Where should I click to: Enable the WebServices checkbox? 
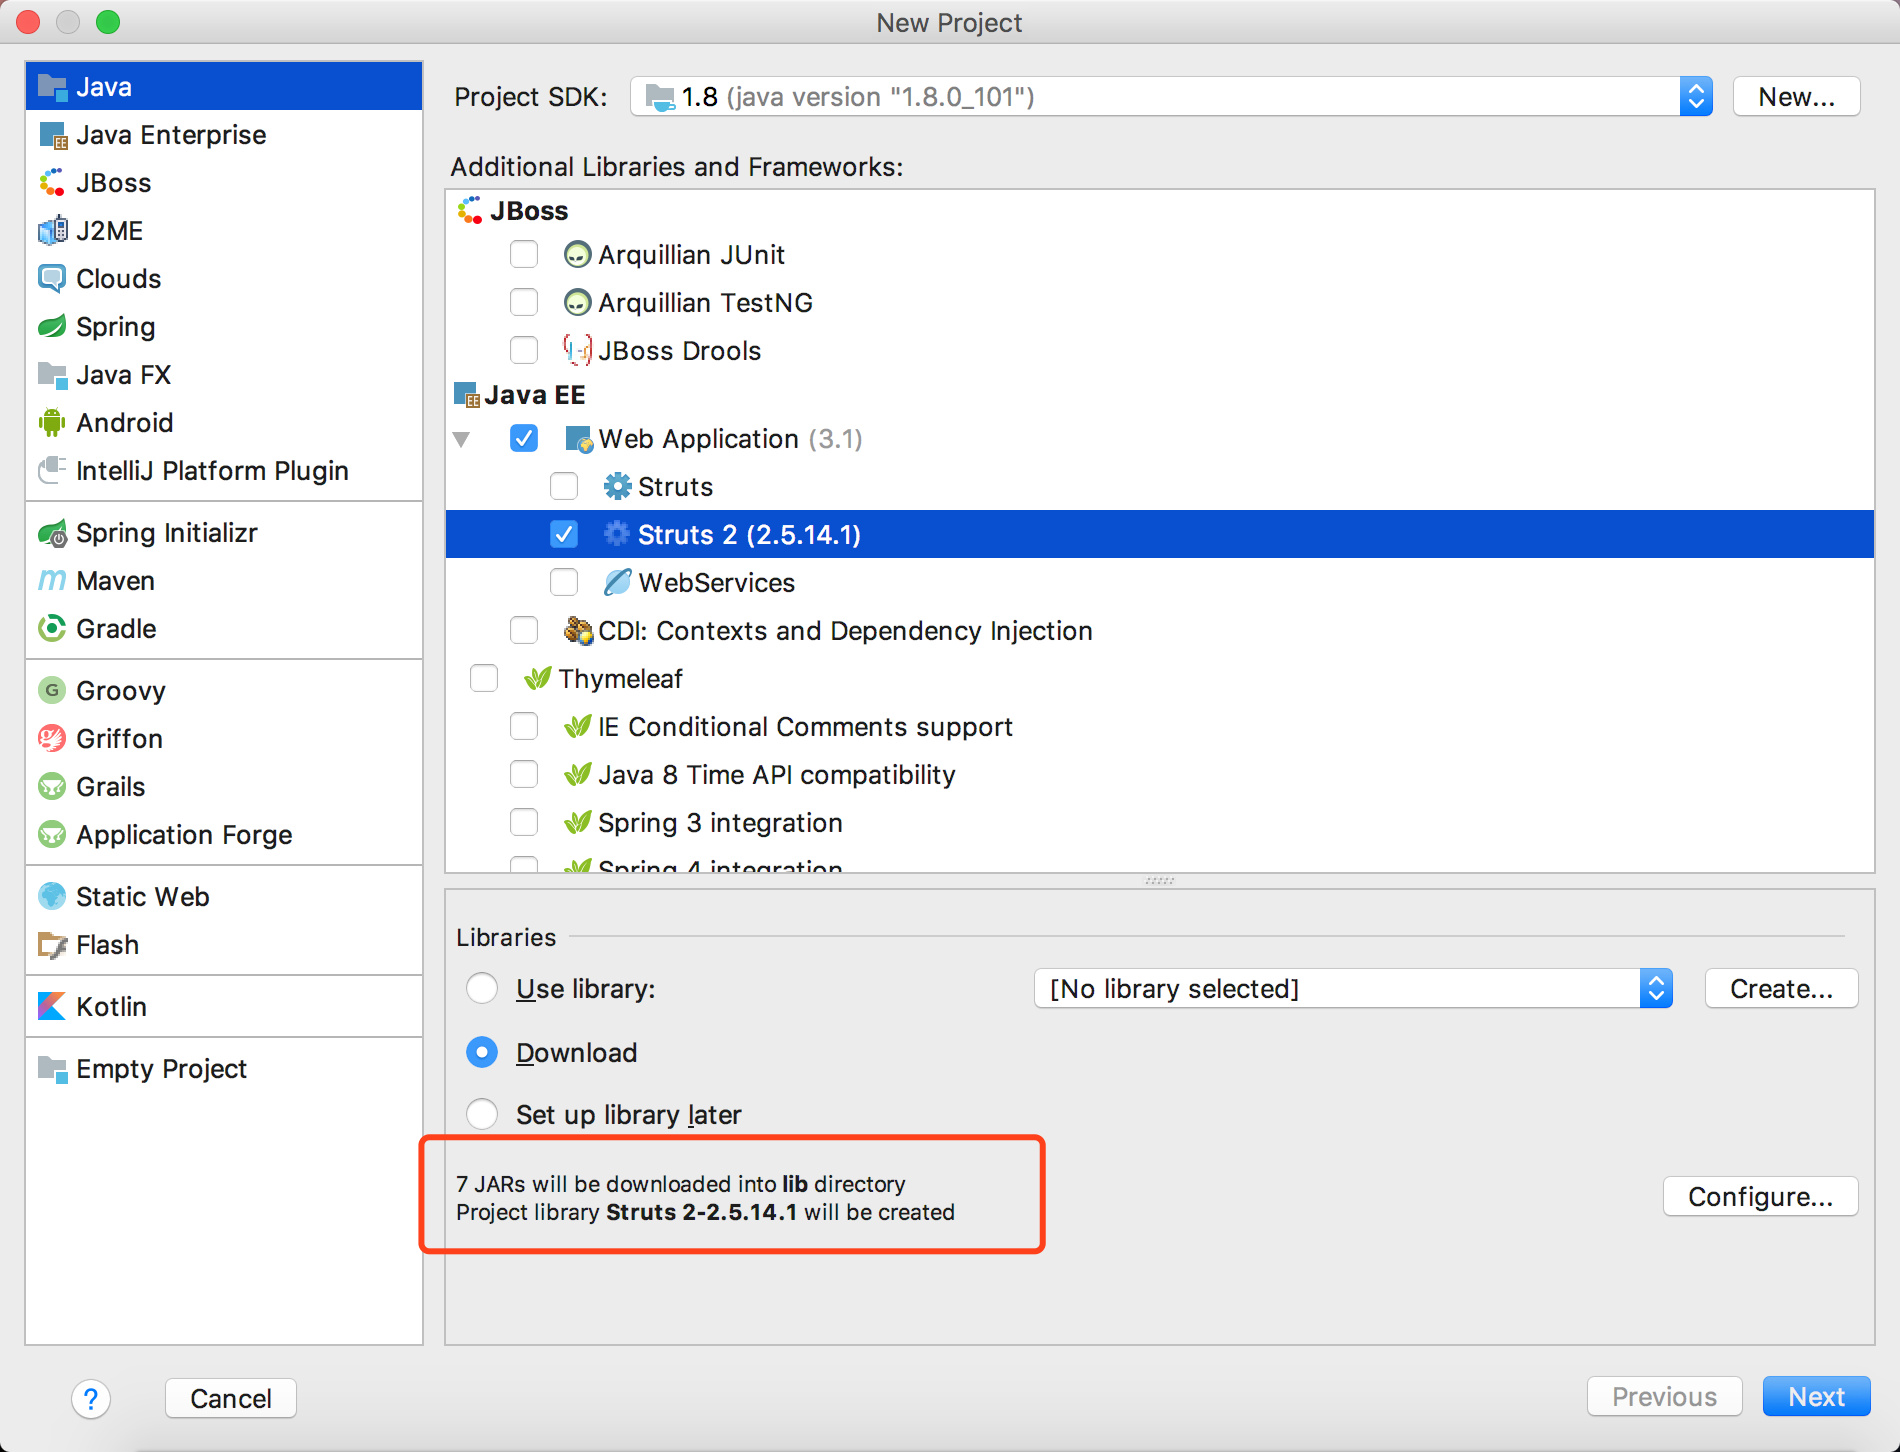(564, 583)
